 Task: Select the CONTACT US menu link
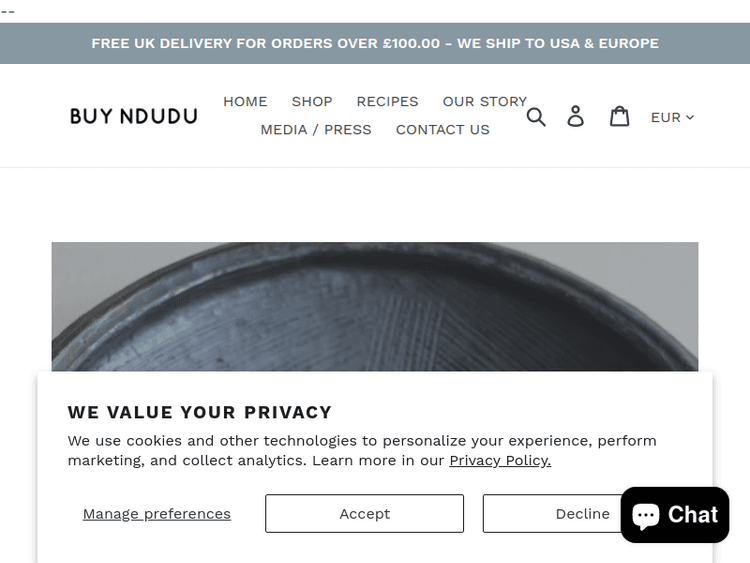(443, 129)
